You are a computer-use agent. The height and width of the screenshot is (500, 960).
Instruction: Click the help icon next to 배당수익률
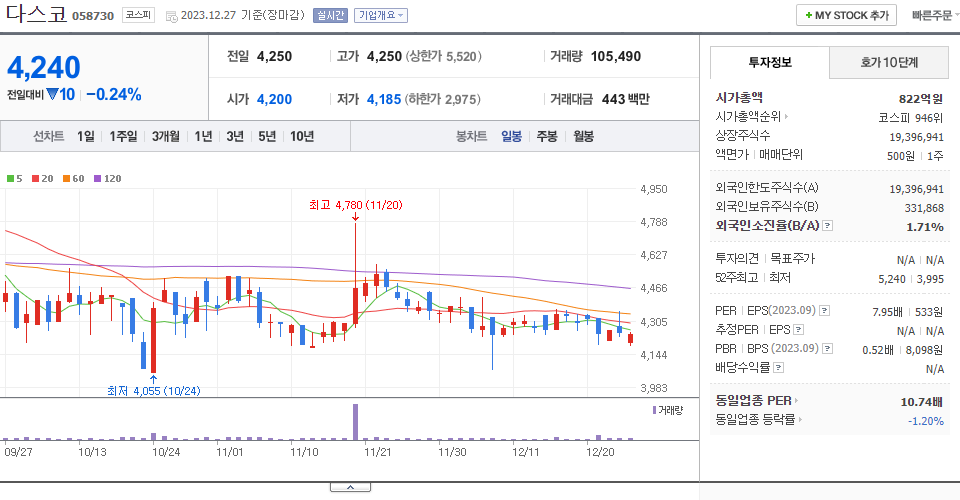pyautogui.click(x=778, y=368)
